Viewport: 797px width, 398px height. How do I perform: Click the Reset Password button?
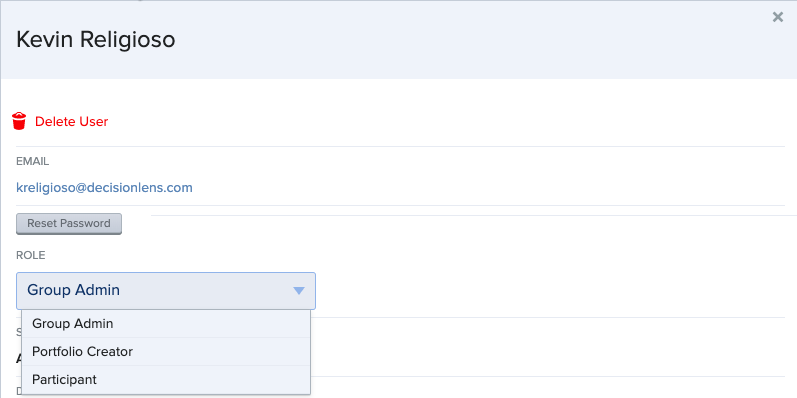click(69, 224)
